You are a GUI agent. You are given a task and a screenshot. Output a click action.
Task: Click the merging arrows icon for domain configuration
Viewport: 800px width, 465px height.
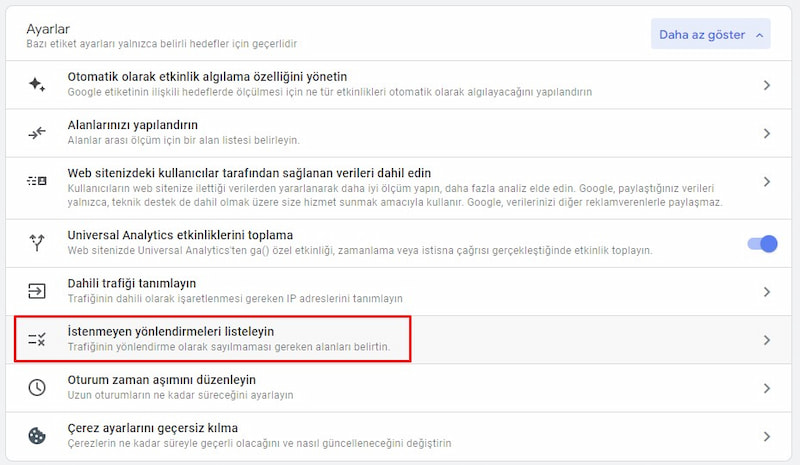pos(37,133)
